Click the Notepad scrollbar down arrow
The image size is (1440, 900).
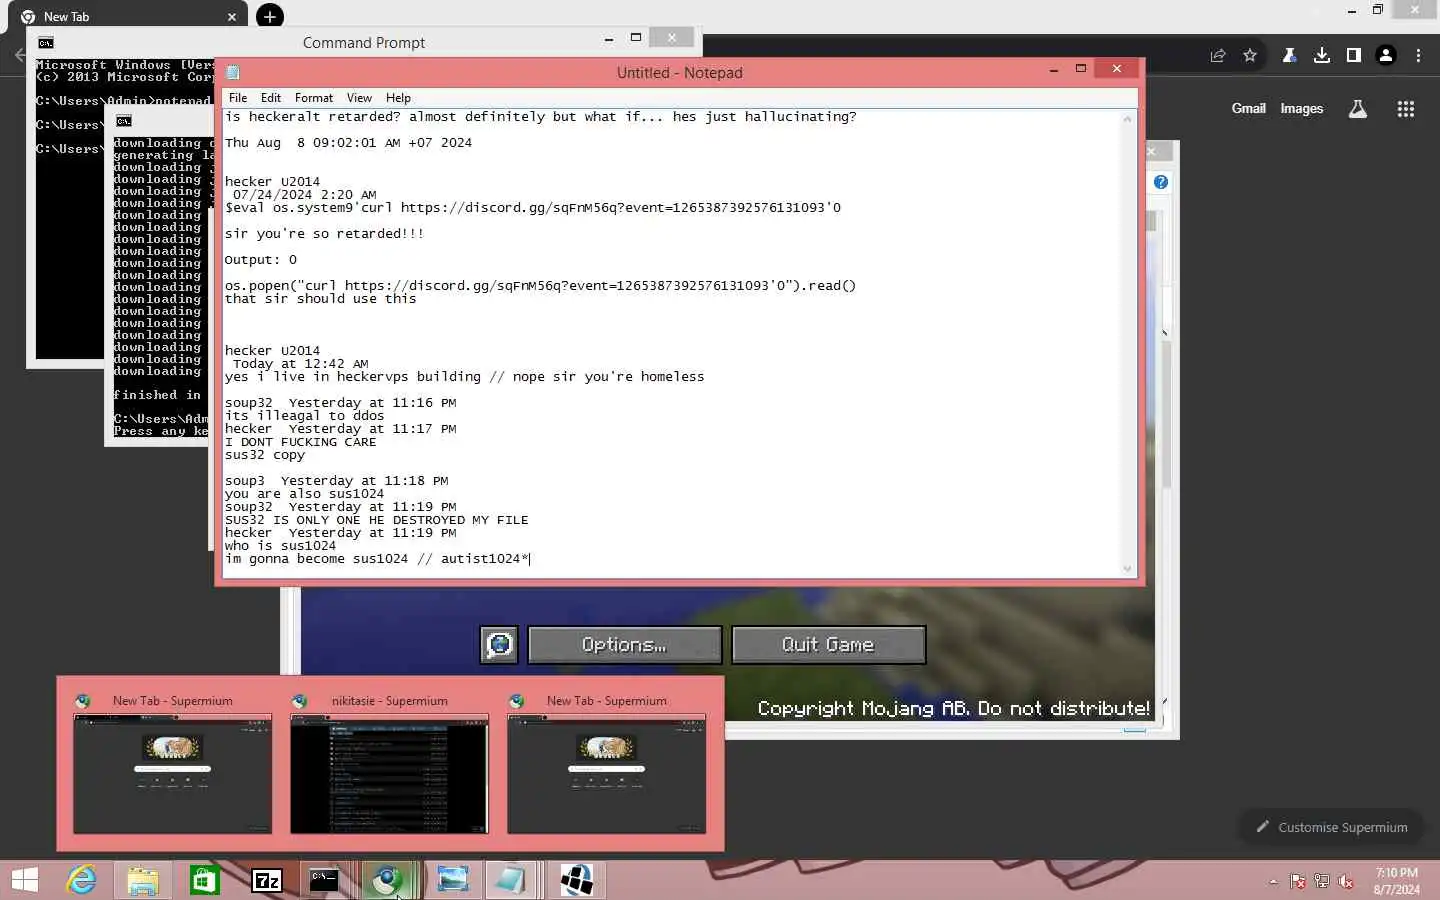1128,568
